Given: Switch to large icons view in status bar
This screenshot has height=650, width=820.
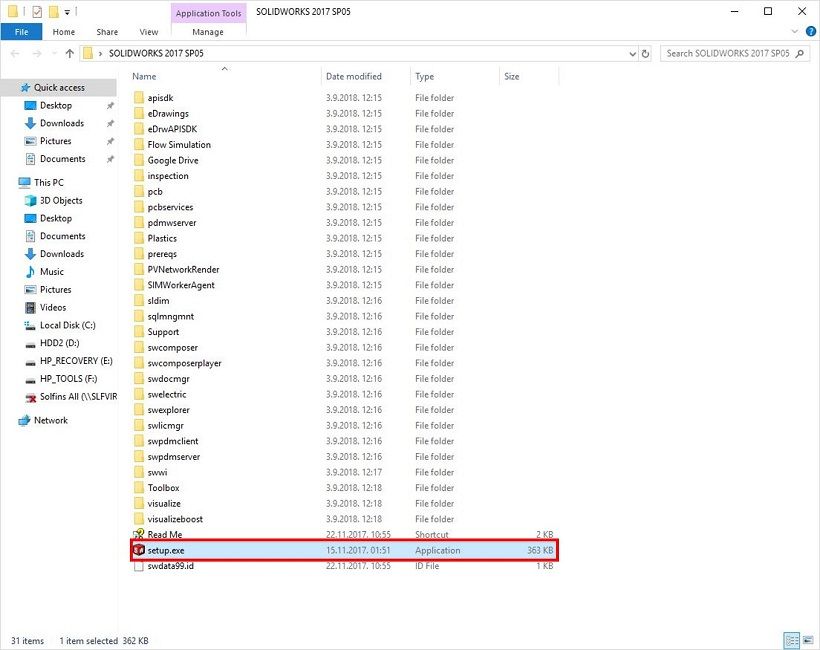Looking at the screenshot, I should [x=807, y=640].
